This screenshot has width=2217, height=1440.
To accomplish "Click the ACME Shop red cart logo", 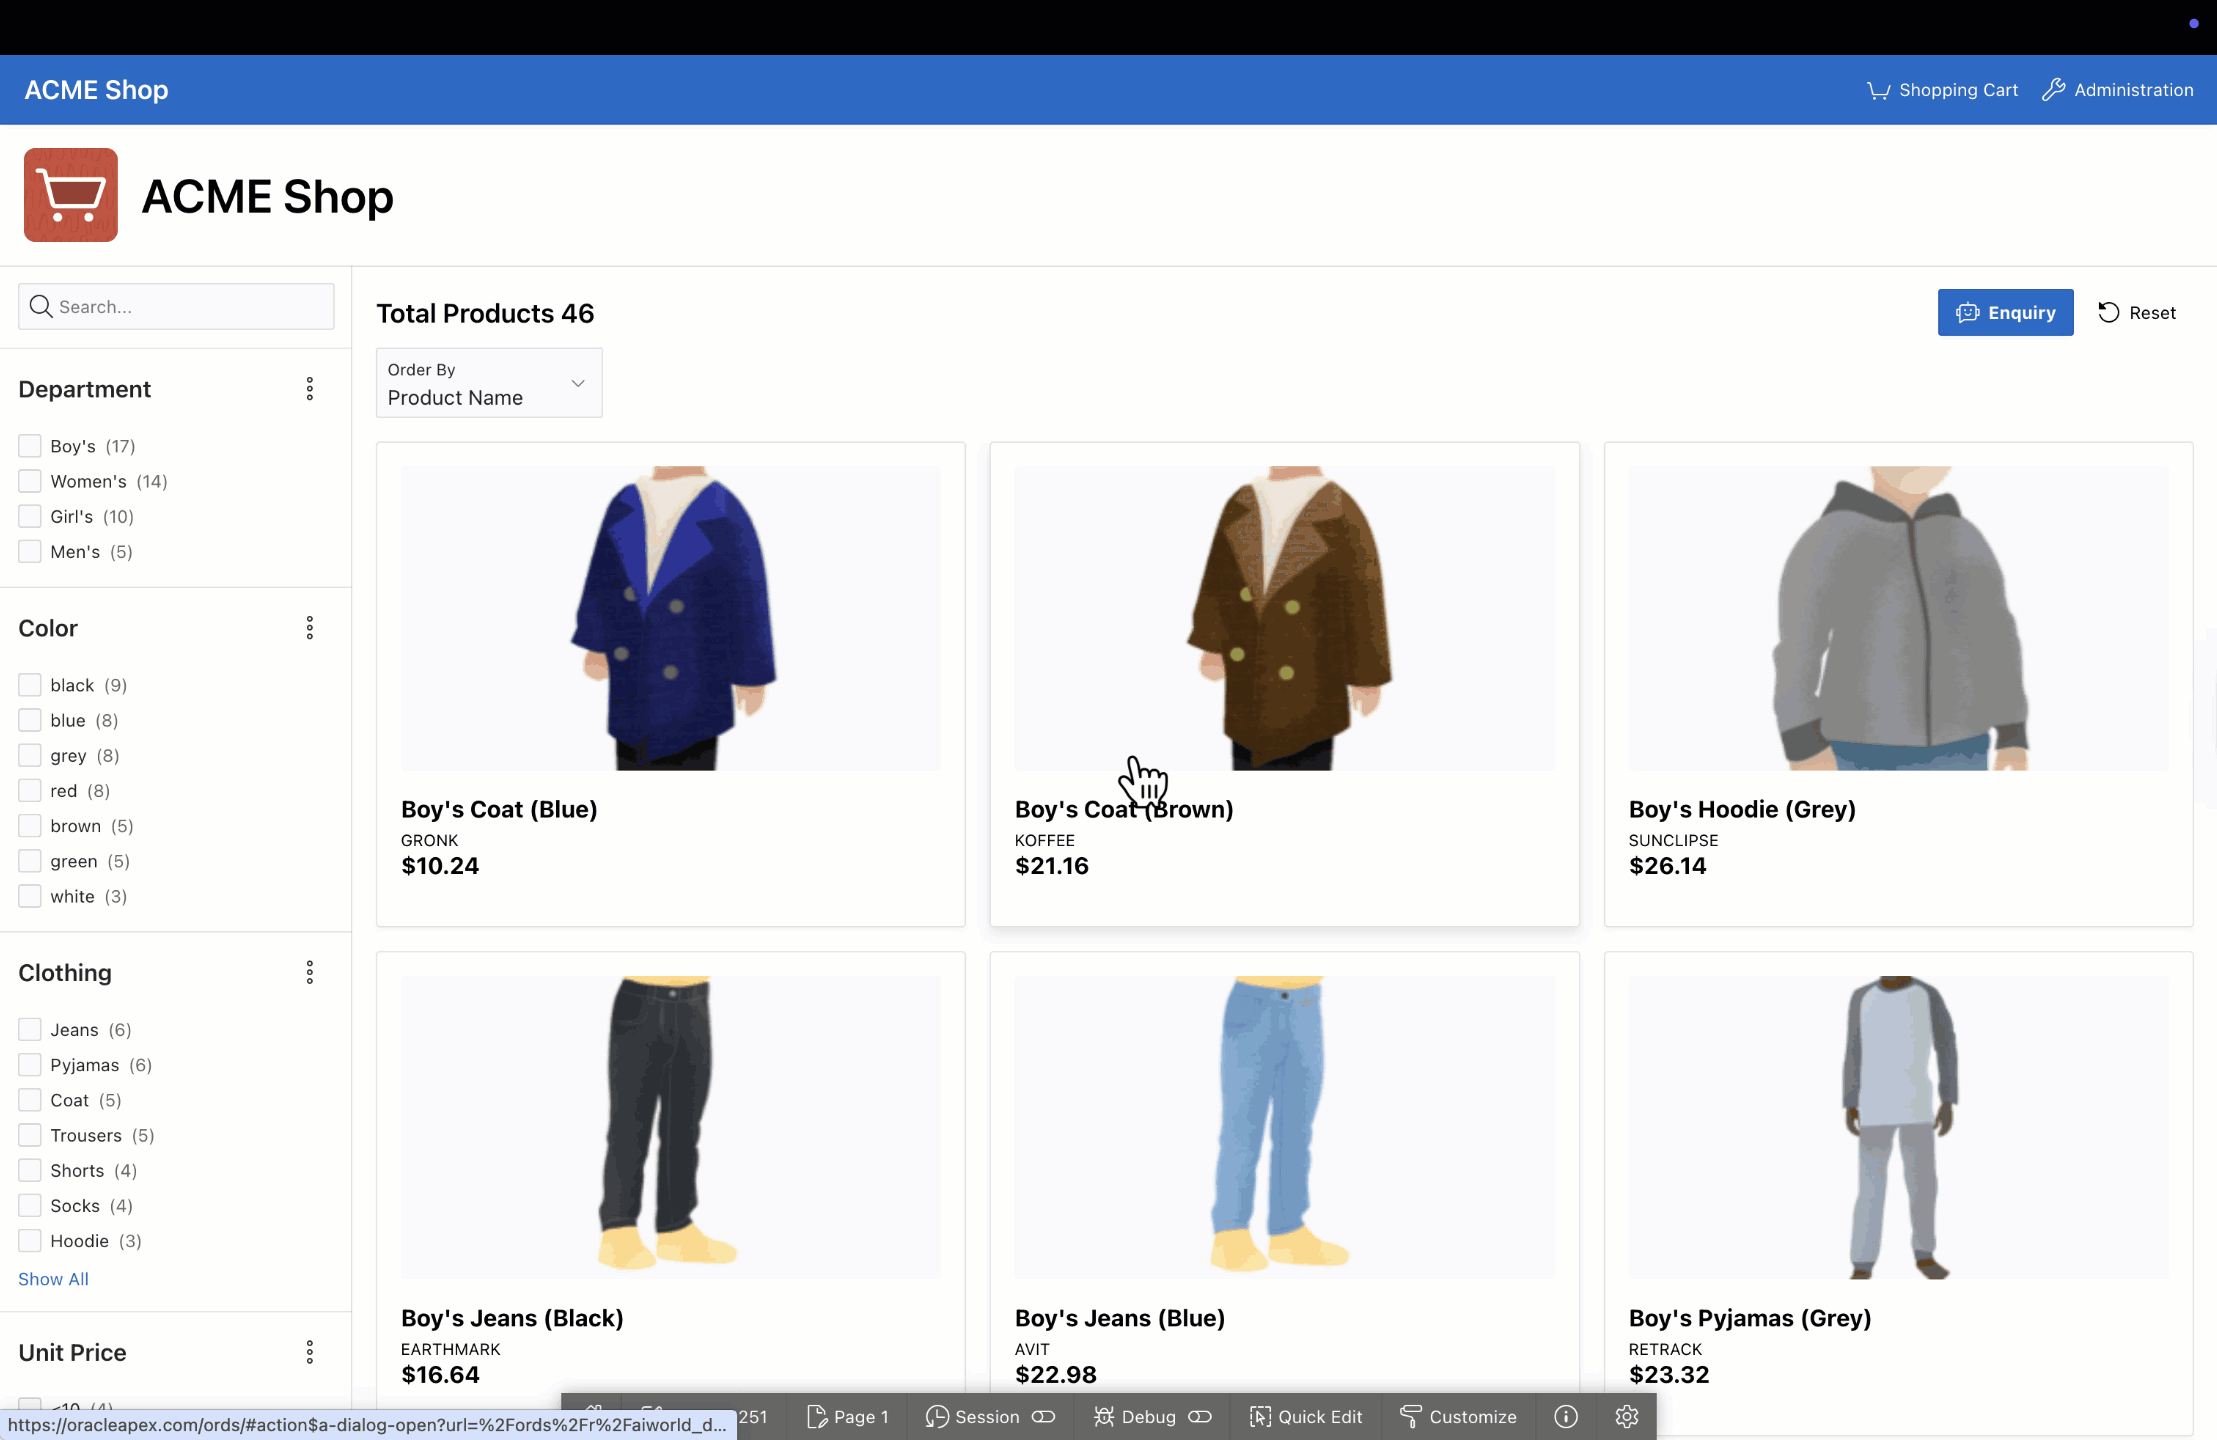I will point(71,195).
